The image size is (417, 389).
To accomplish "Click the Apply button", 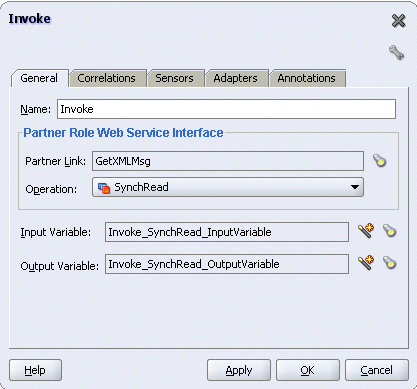I will click(x=239, y=370).
